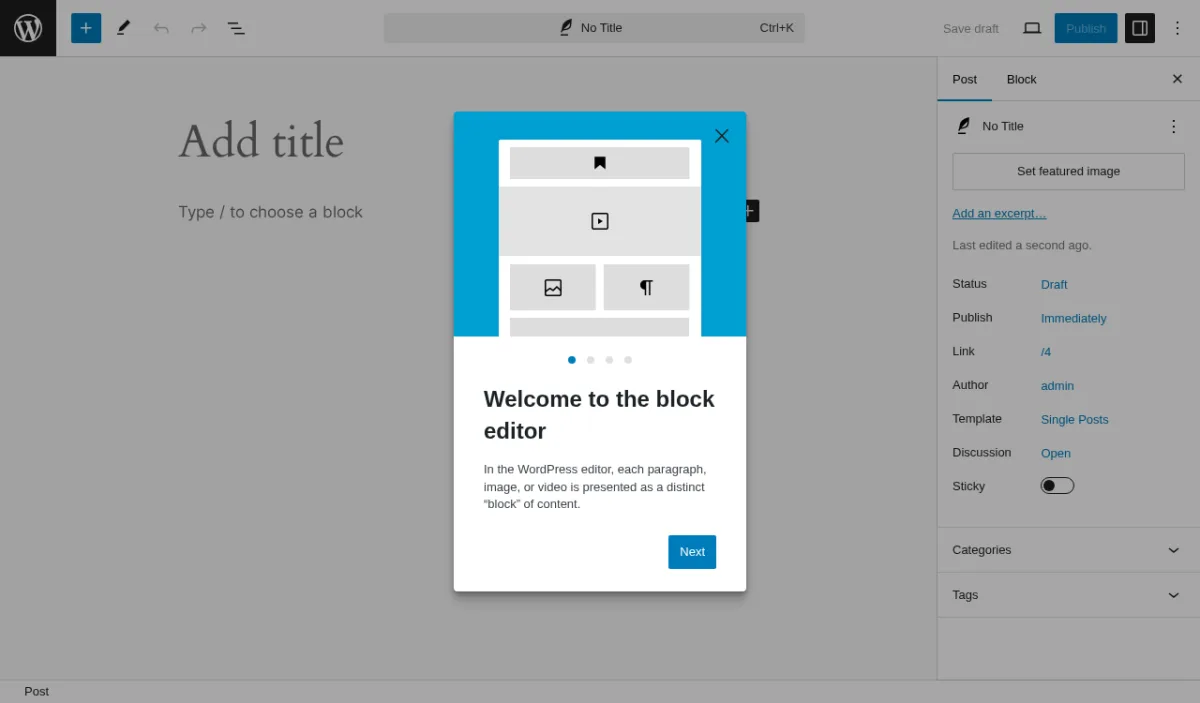Toggle the Settings sidebar icon
This screenshot has height=703, width=1200.
click(1140, 28)
